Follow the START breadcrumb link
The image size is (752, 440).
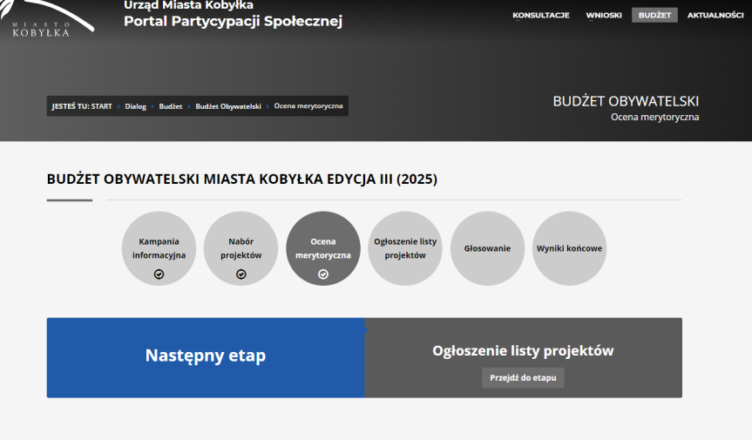[101, 106]
